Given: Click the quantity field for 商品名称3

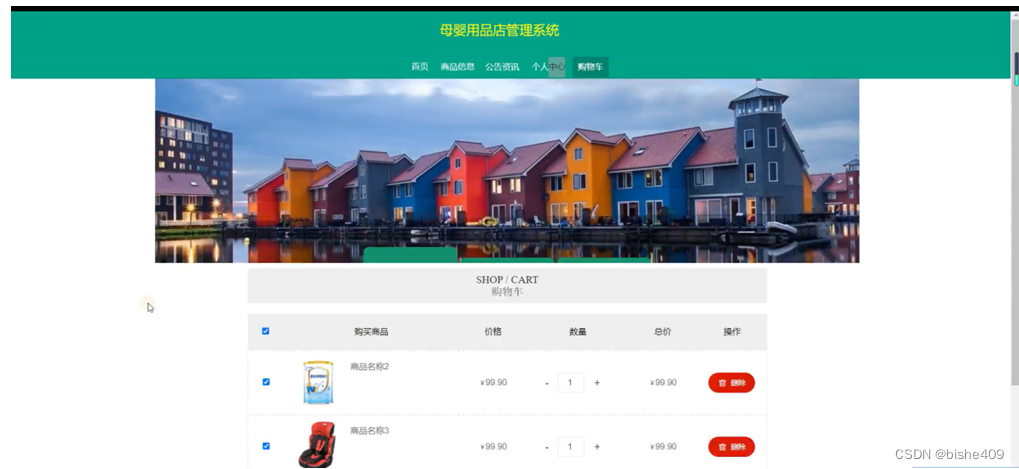Looking at the screenshot, I should pos(571,447).
